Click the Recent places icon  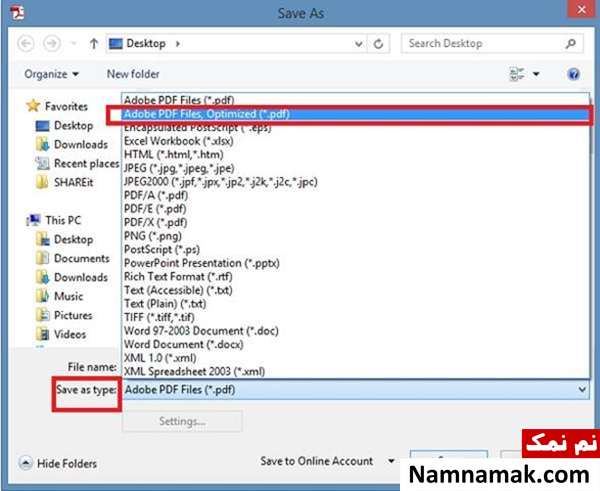[42, 163]
